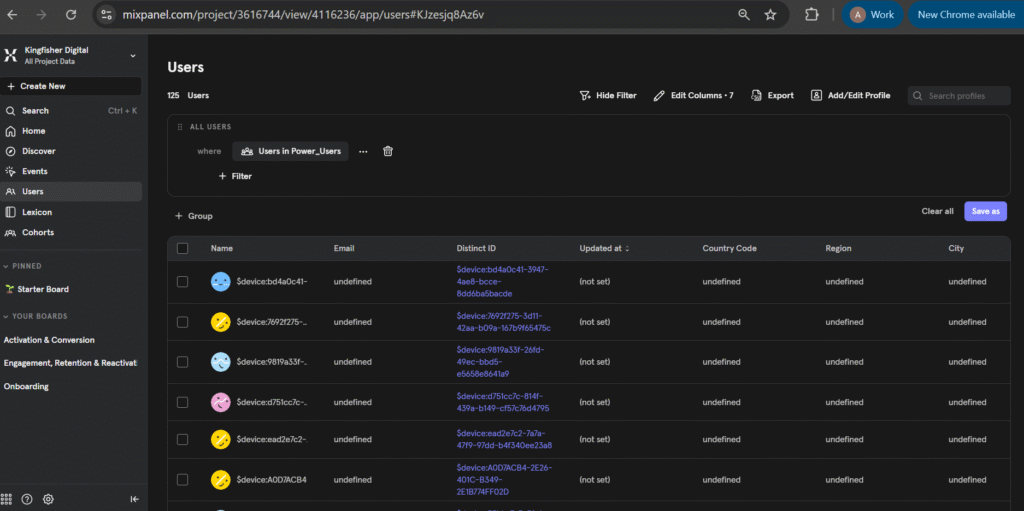
Task: Open Onboarding board
Action: 26,387
